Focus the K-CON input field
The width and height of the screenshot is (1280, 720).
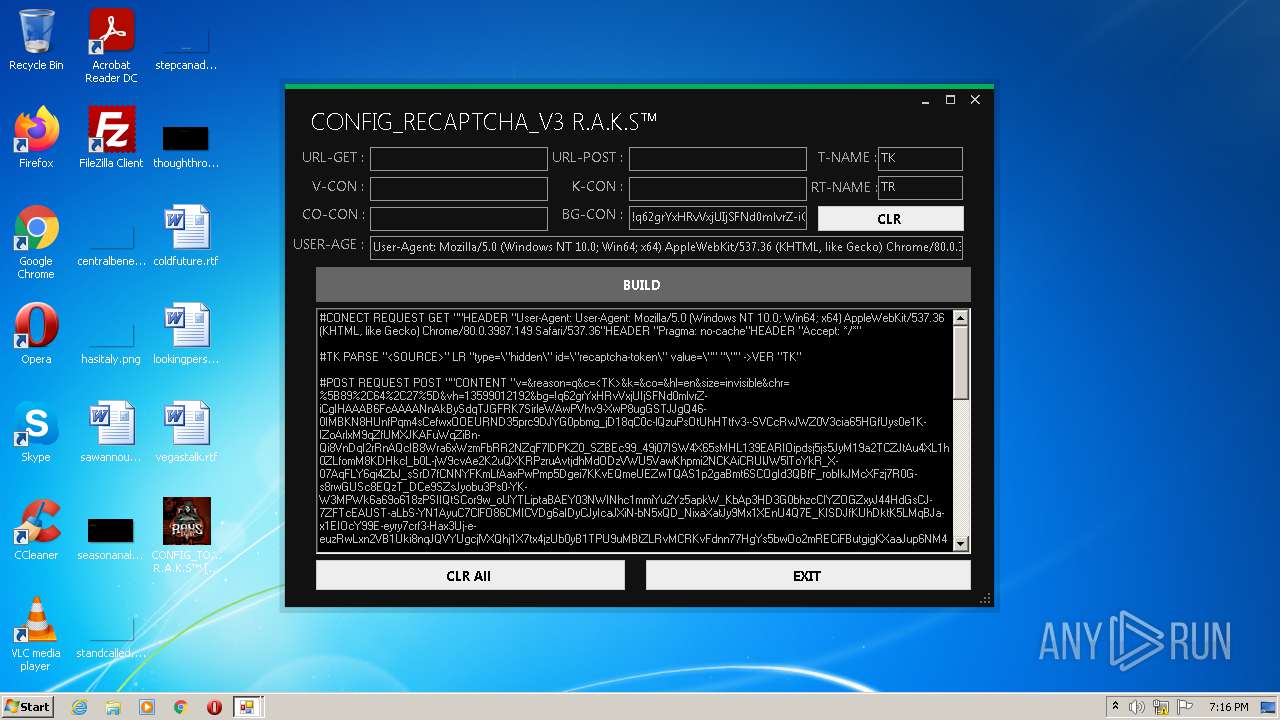(717, 189)
